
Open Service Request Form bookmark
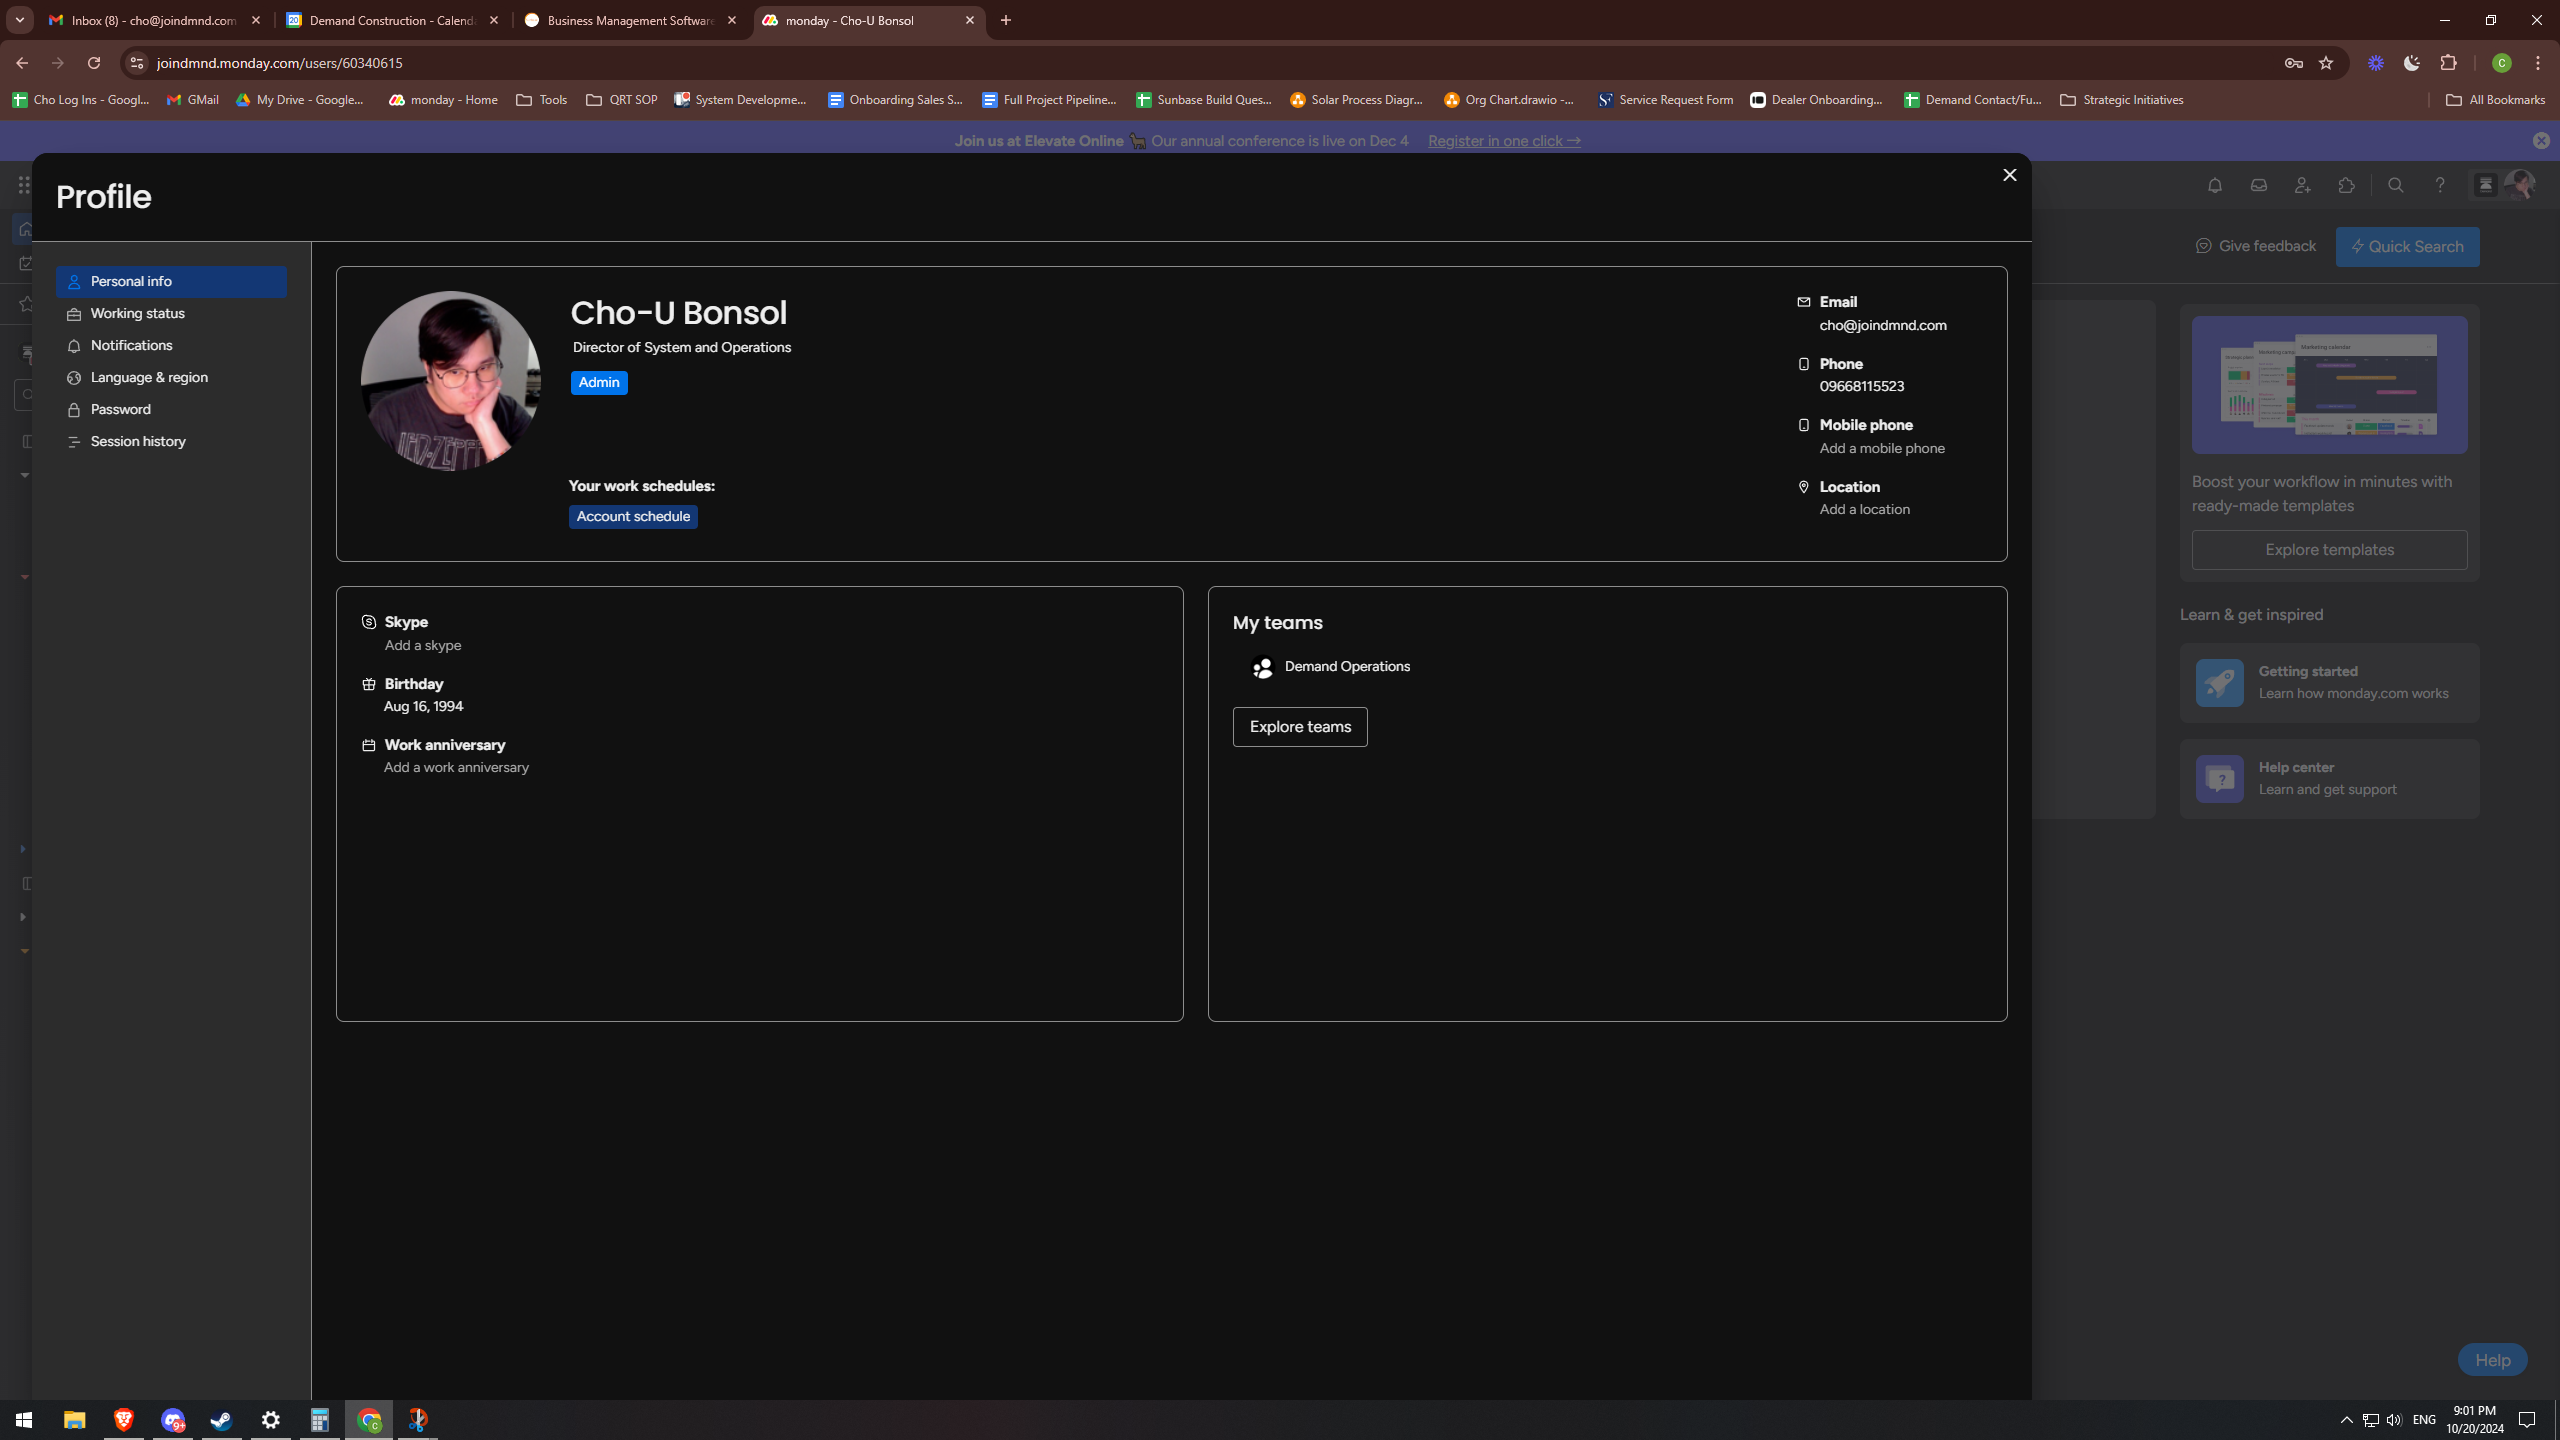click(x=1664, y=100)
